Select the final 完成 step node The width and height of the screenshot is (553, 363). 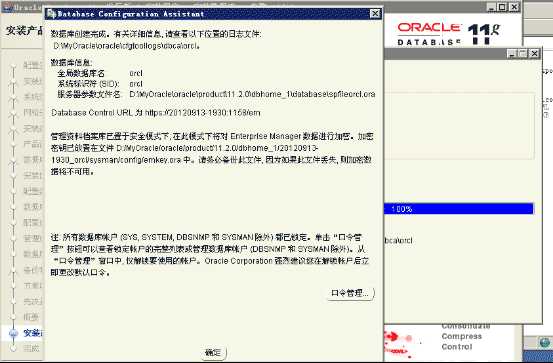31,349
